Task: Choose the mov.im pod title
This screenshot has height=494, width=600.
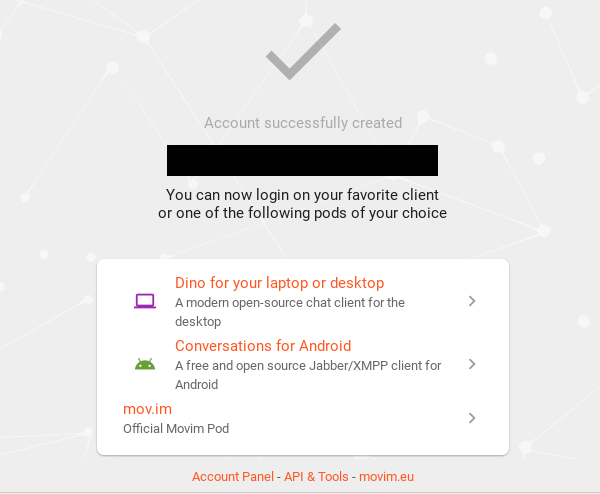Action: 141,409
